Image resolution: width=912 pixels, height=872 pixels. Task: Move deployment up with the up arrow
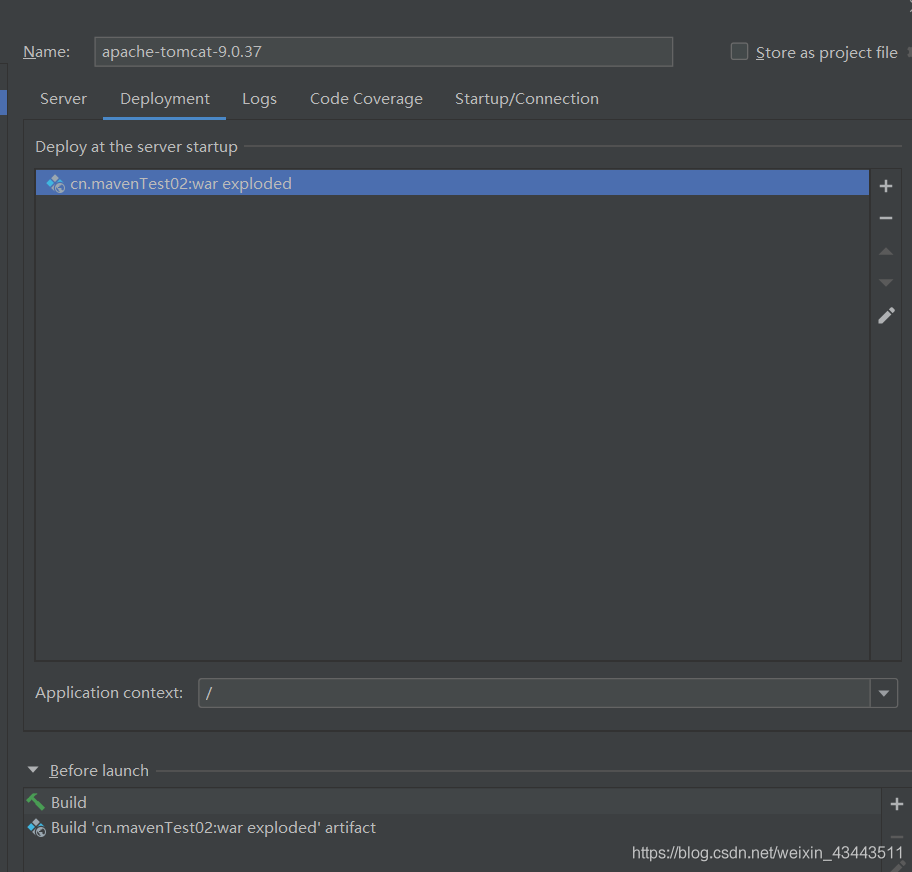pyautogui.click(x=885, y=251)
